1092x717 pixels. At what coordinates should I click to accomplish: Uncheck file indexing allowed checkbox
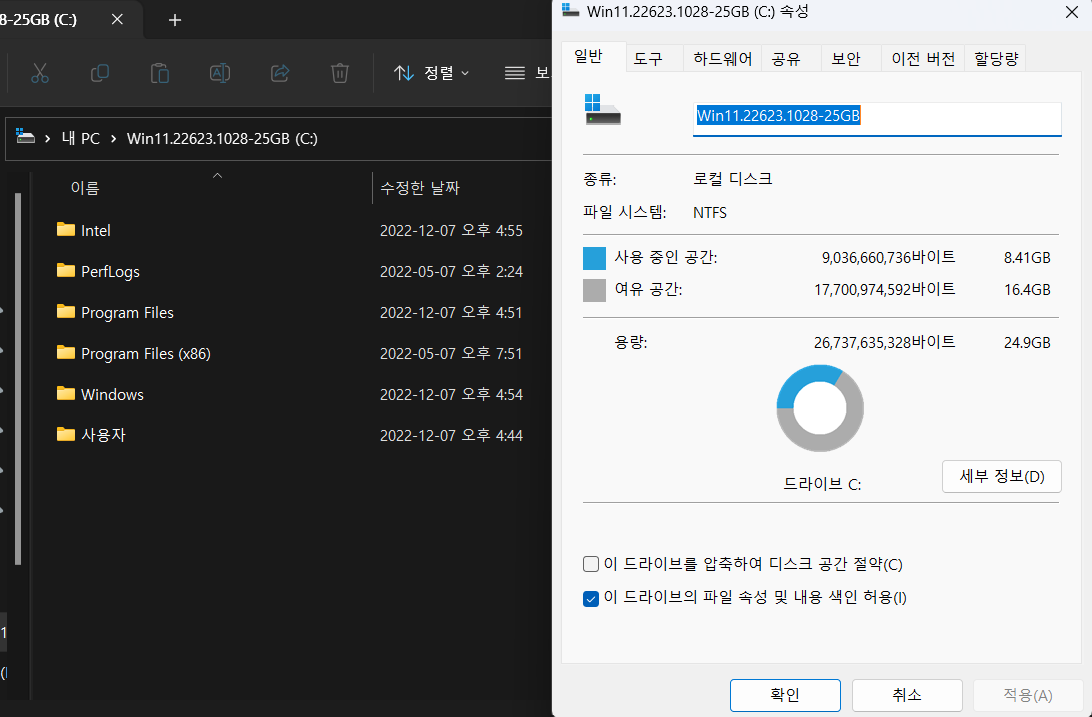coord(591,598)
